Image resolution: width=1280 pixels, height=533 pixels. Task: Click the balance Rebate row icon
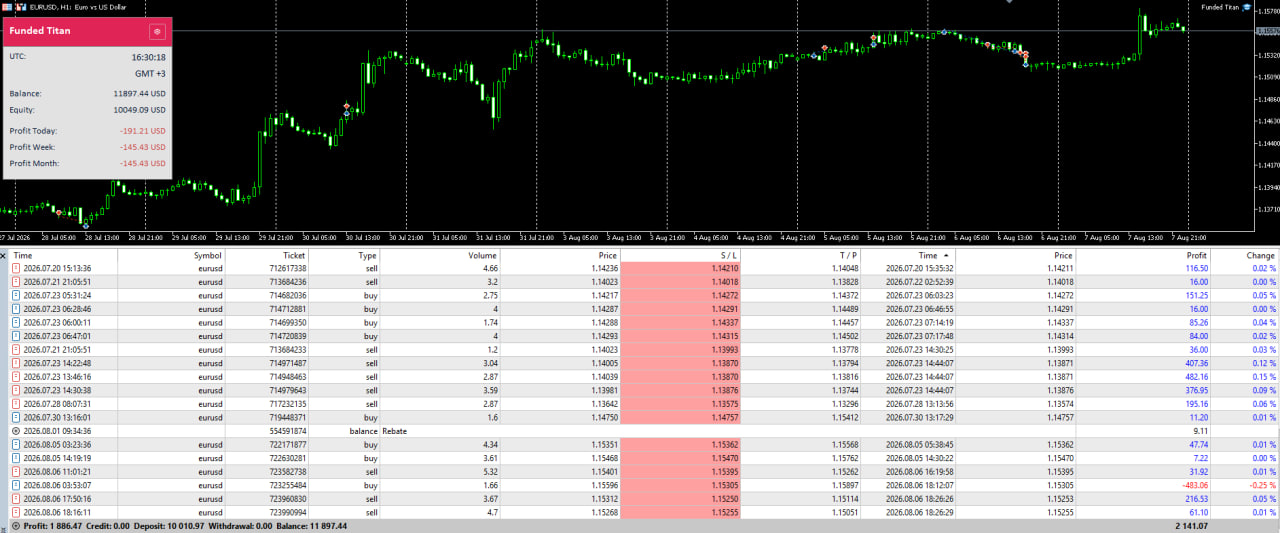16,431
